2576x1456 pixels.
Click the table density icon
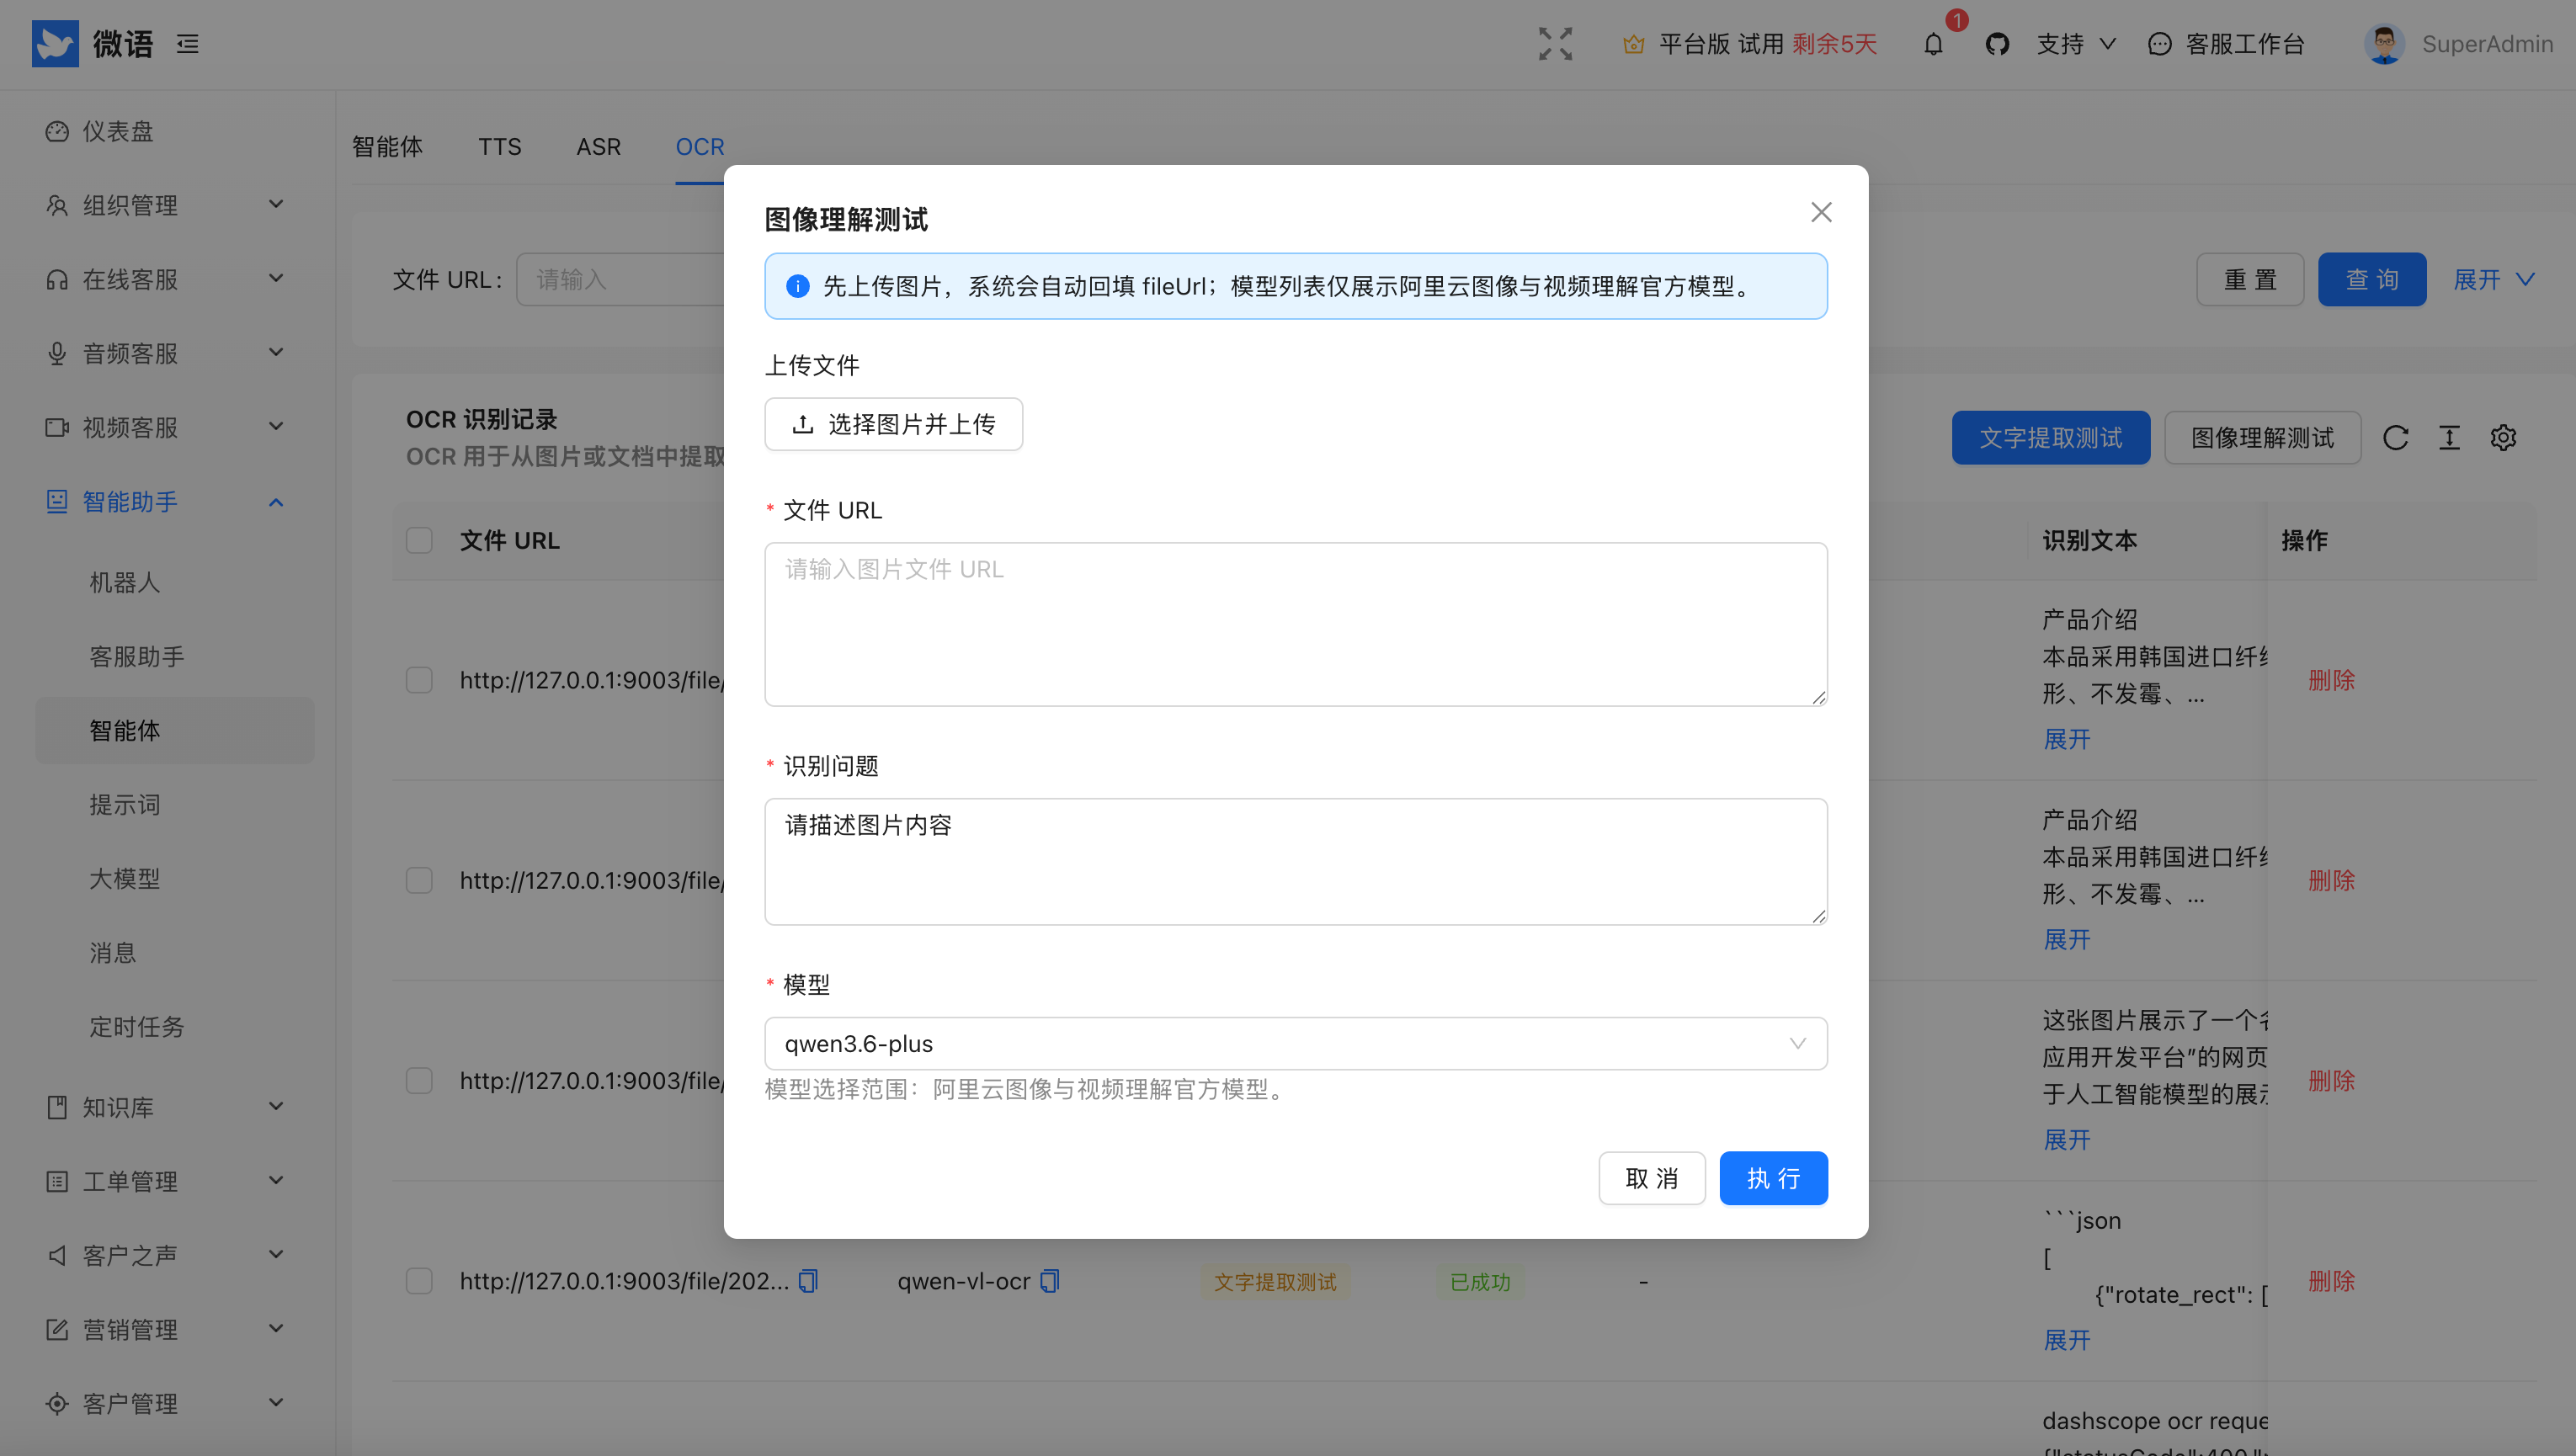coord(2449,438)
